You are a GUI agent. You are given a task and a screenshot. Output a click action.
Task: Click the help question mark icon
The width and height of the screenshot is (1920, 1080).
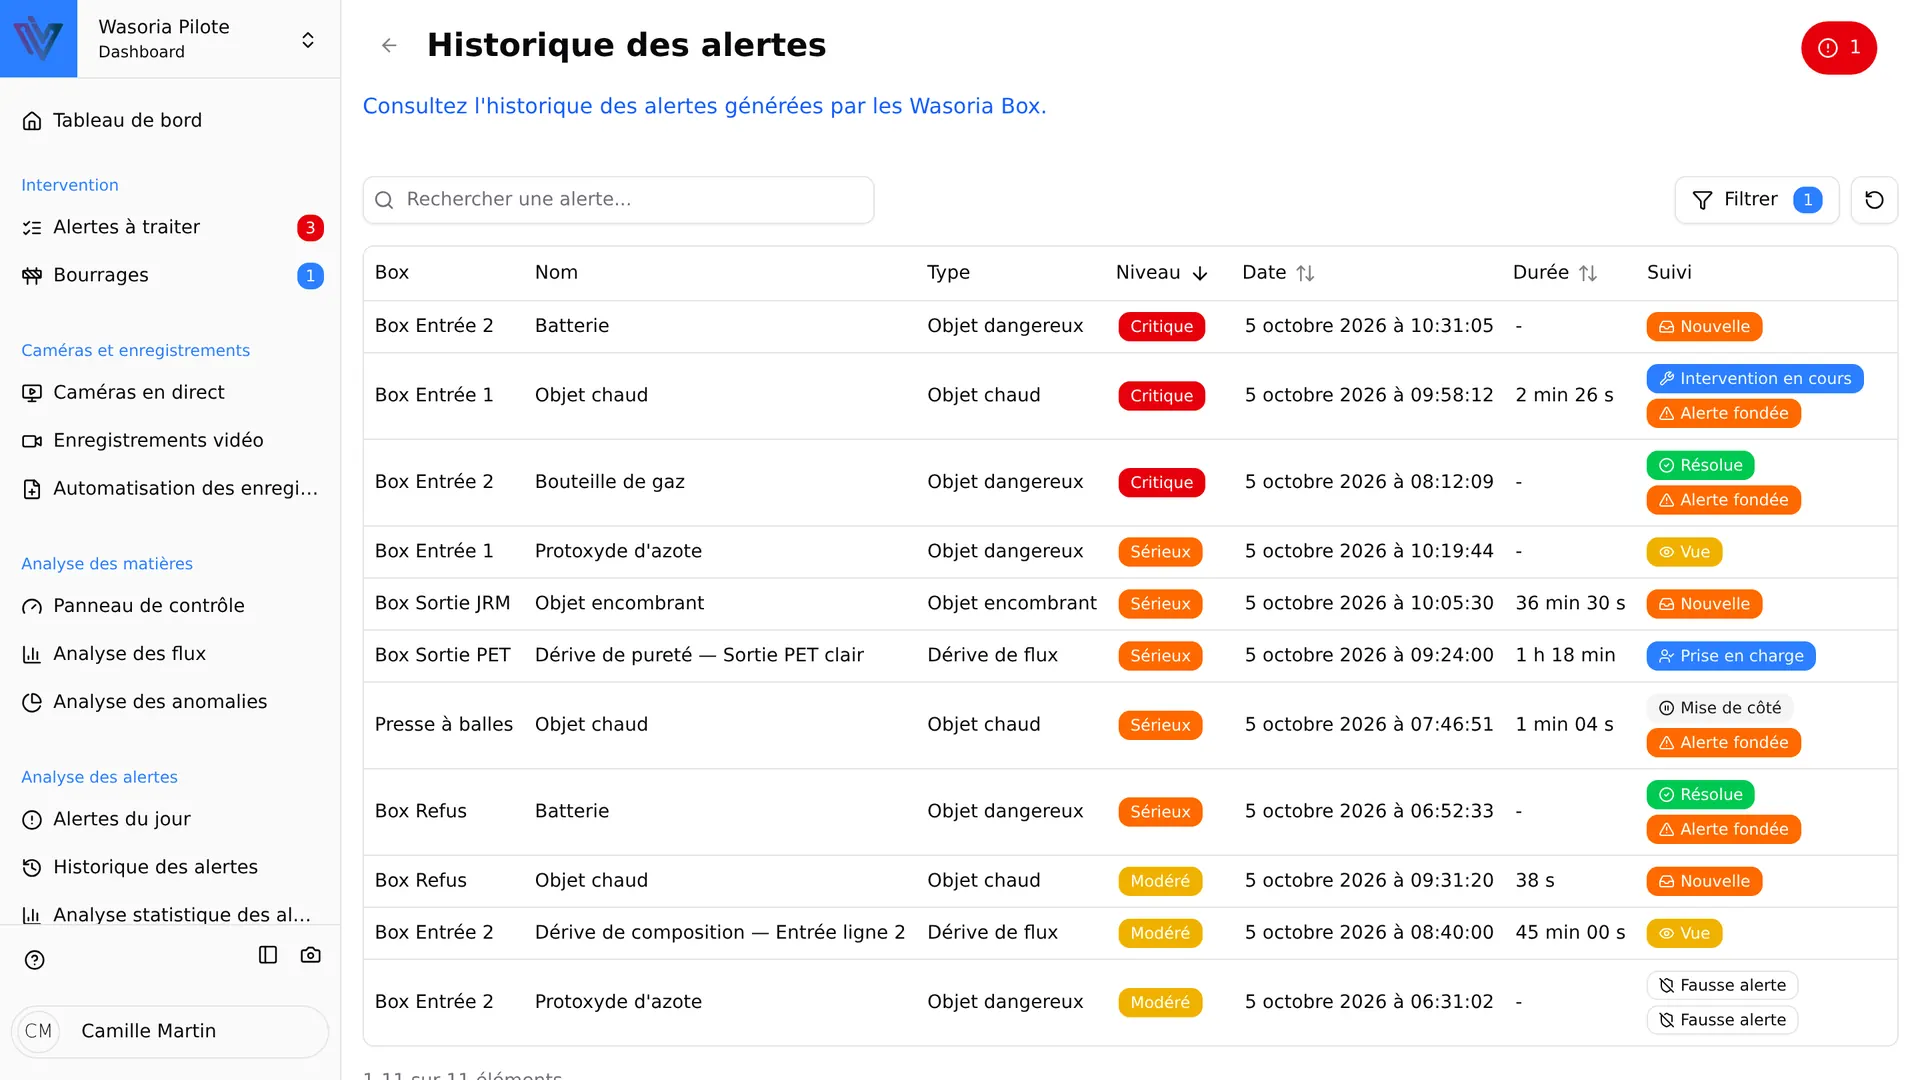click(34, 960)
